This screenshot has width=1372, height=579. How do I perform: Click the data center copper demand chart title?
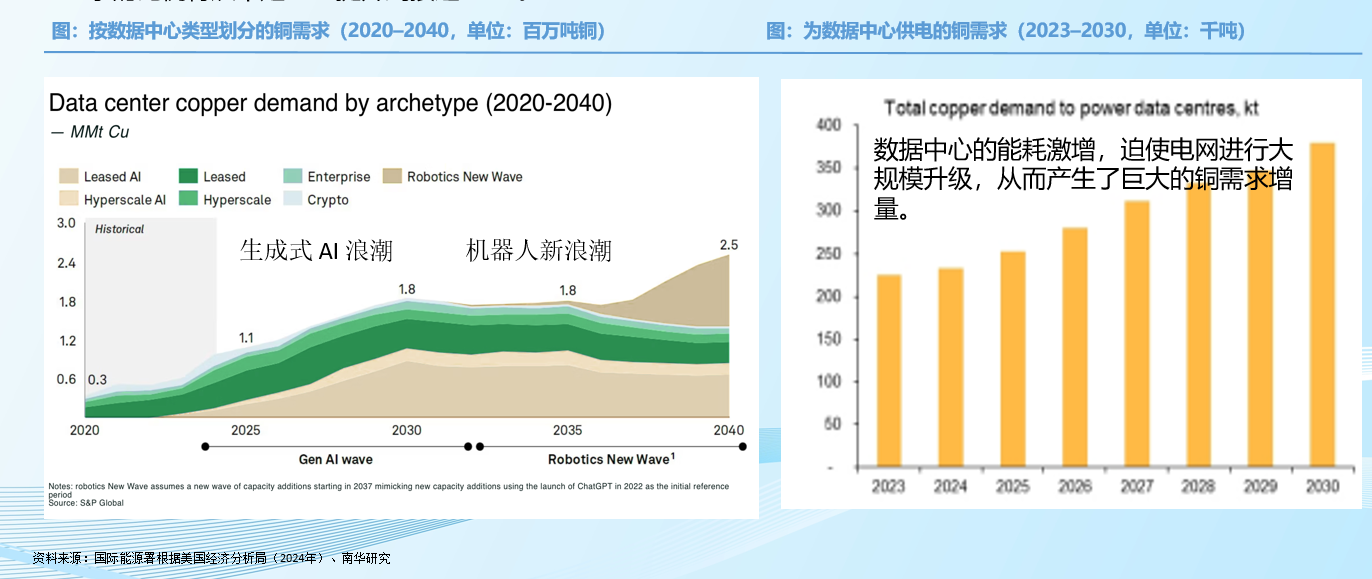tap(330, 103)
